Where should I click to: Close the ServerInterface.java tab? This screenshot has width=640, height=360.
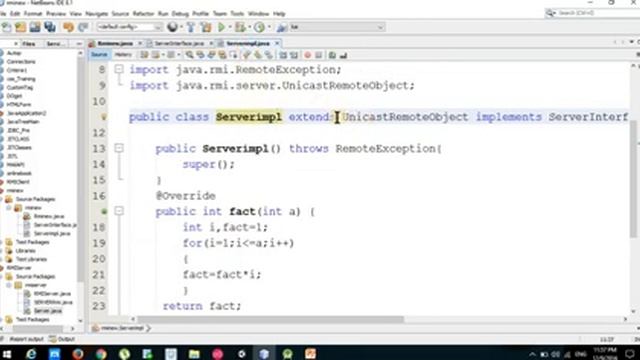click(211, 43)
